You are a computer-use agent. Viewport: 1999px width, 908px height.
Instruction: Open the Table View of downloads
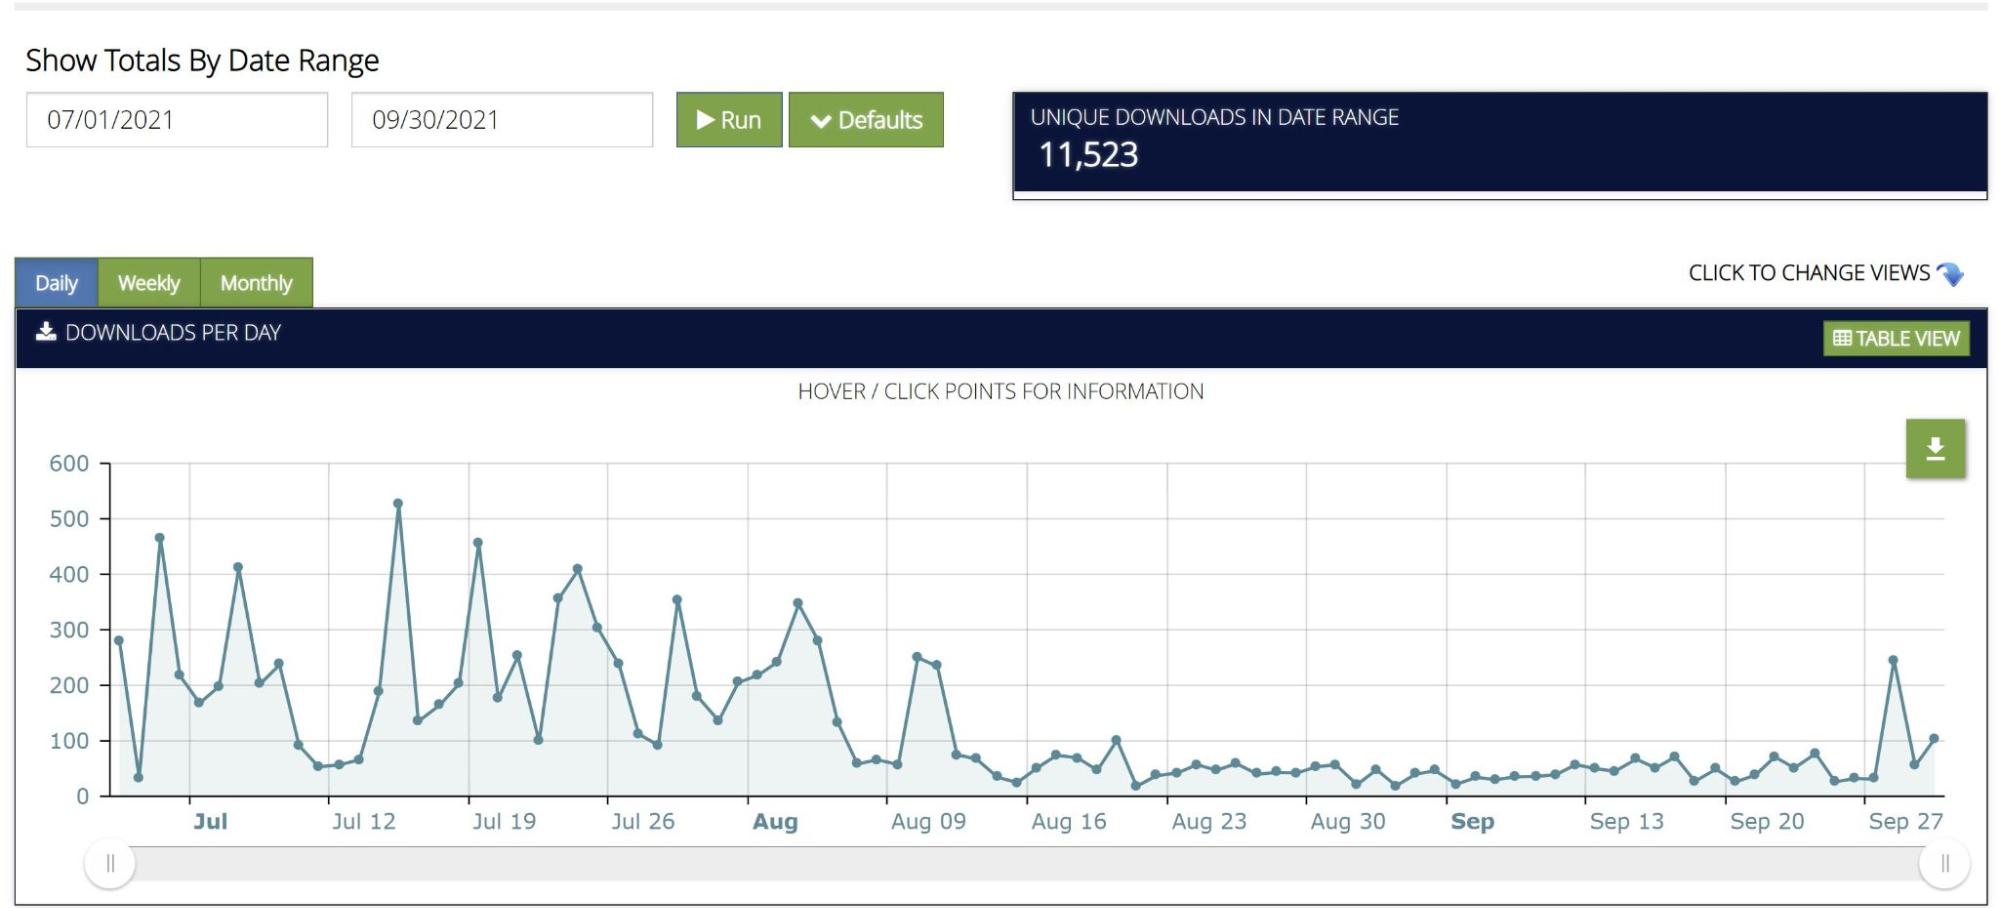[1895, 338]
